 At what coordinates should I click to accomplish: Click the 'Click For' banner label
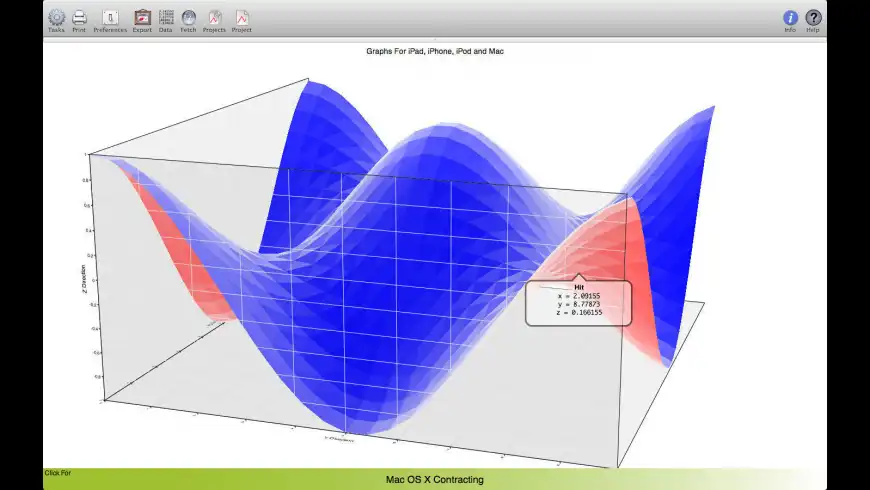[58, 473]
